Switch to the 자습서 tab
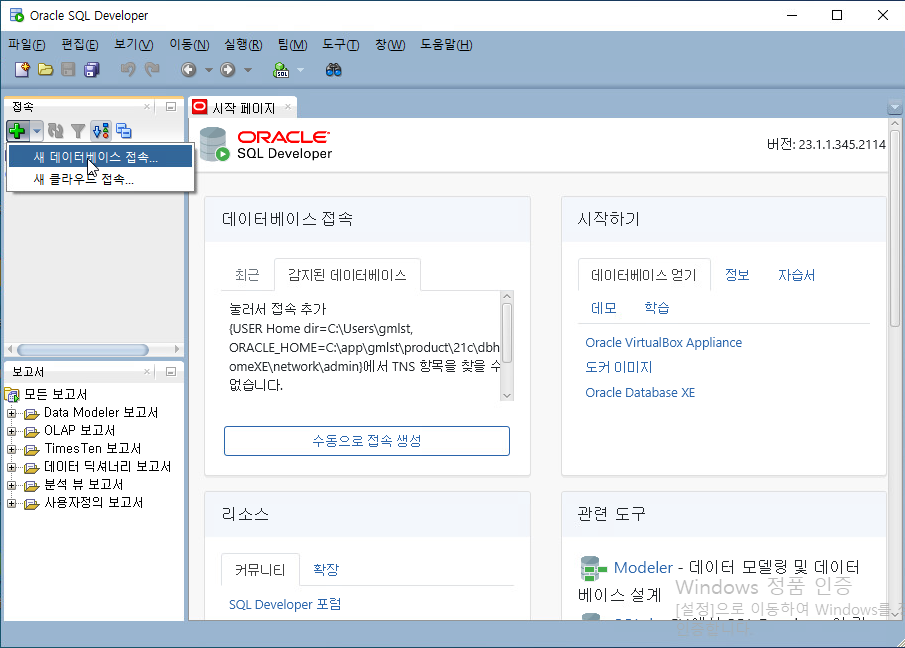This screenshot has height=648, width=905. click(x=796, y=275)
